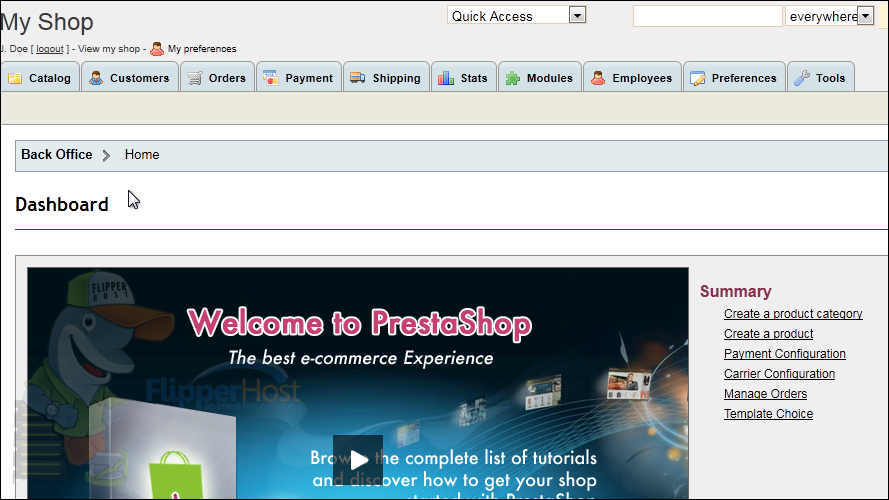The width and height of the screenshot is (889, 500).
Task: Click the My preferences user icon
Action: click(x=157, y=49)
